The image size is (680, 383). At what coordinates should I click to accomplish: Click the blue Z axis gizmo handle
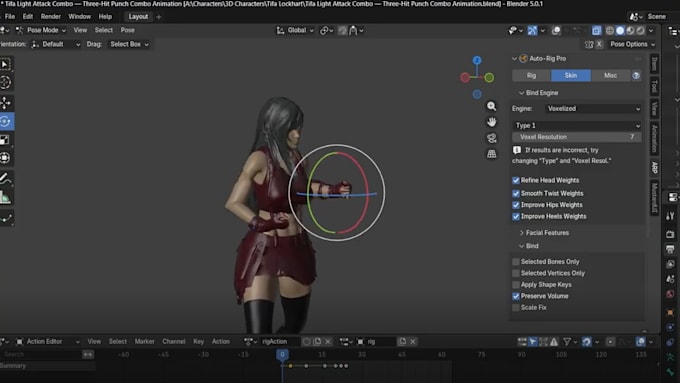[x=477, y=60]
